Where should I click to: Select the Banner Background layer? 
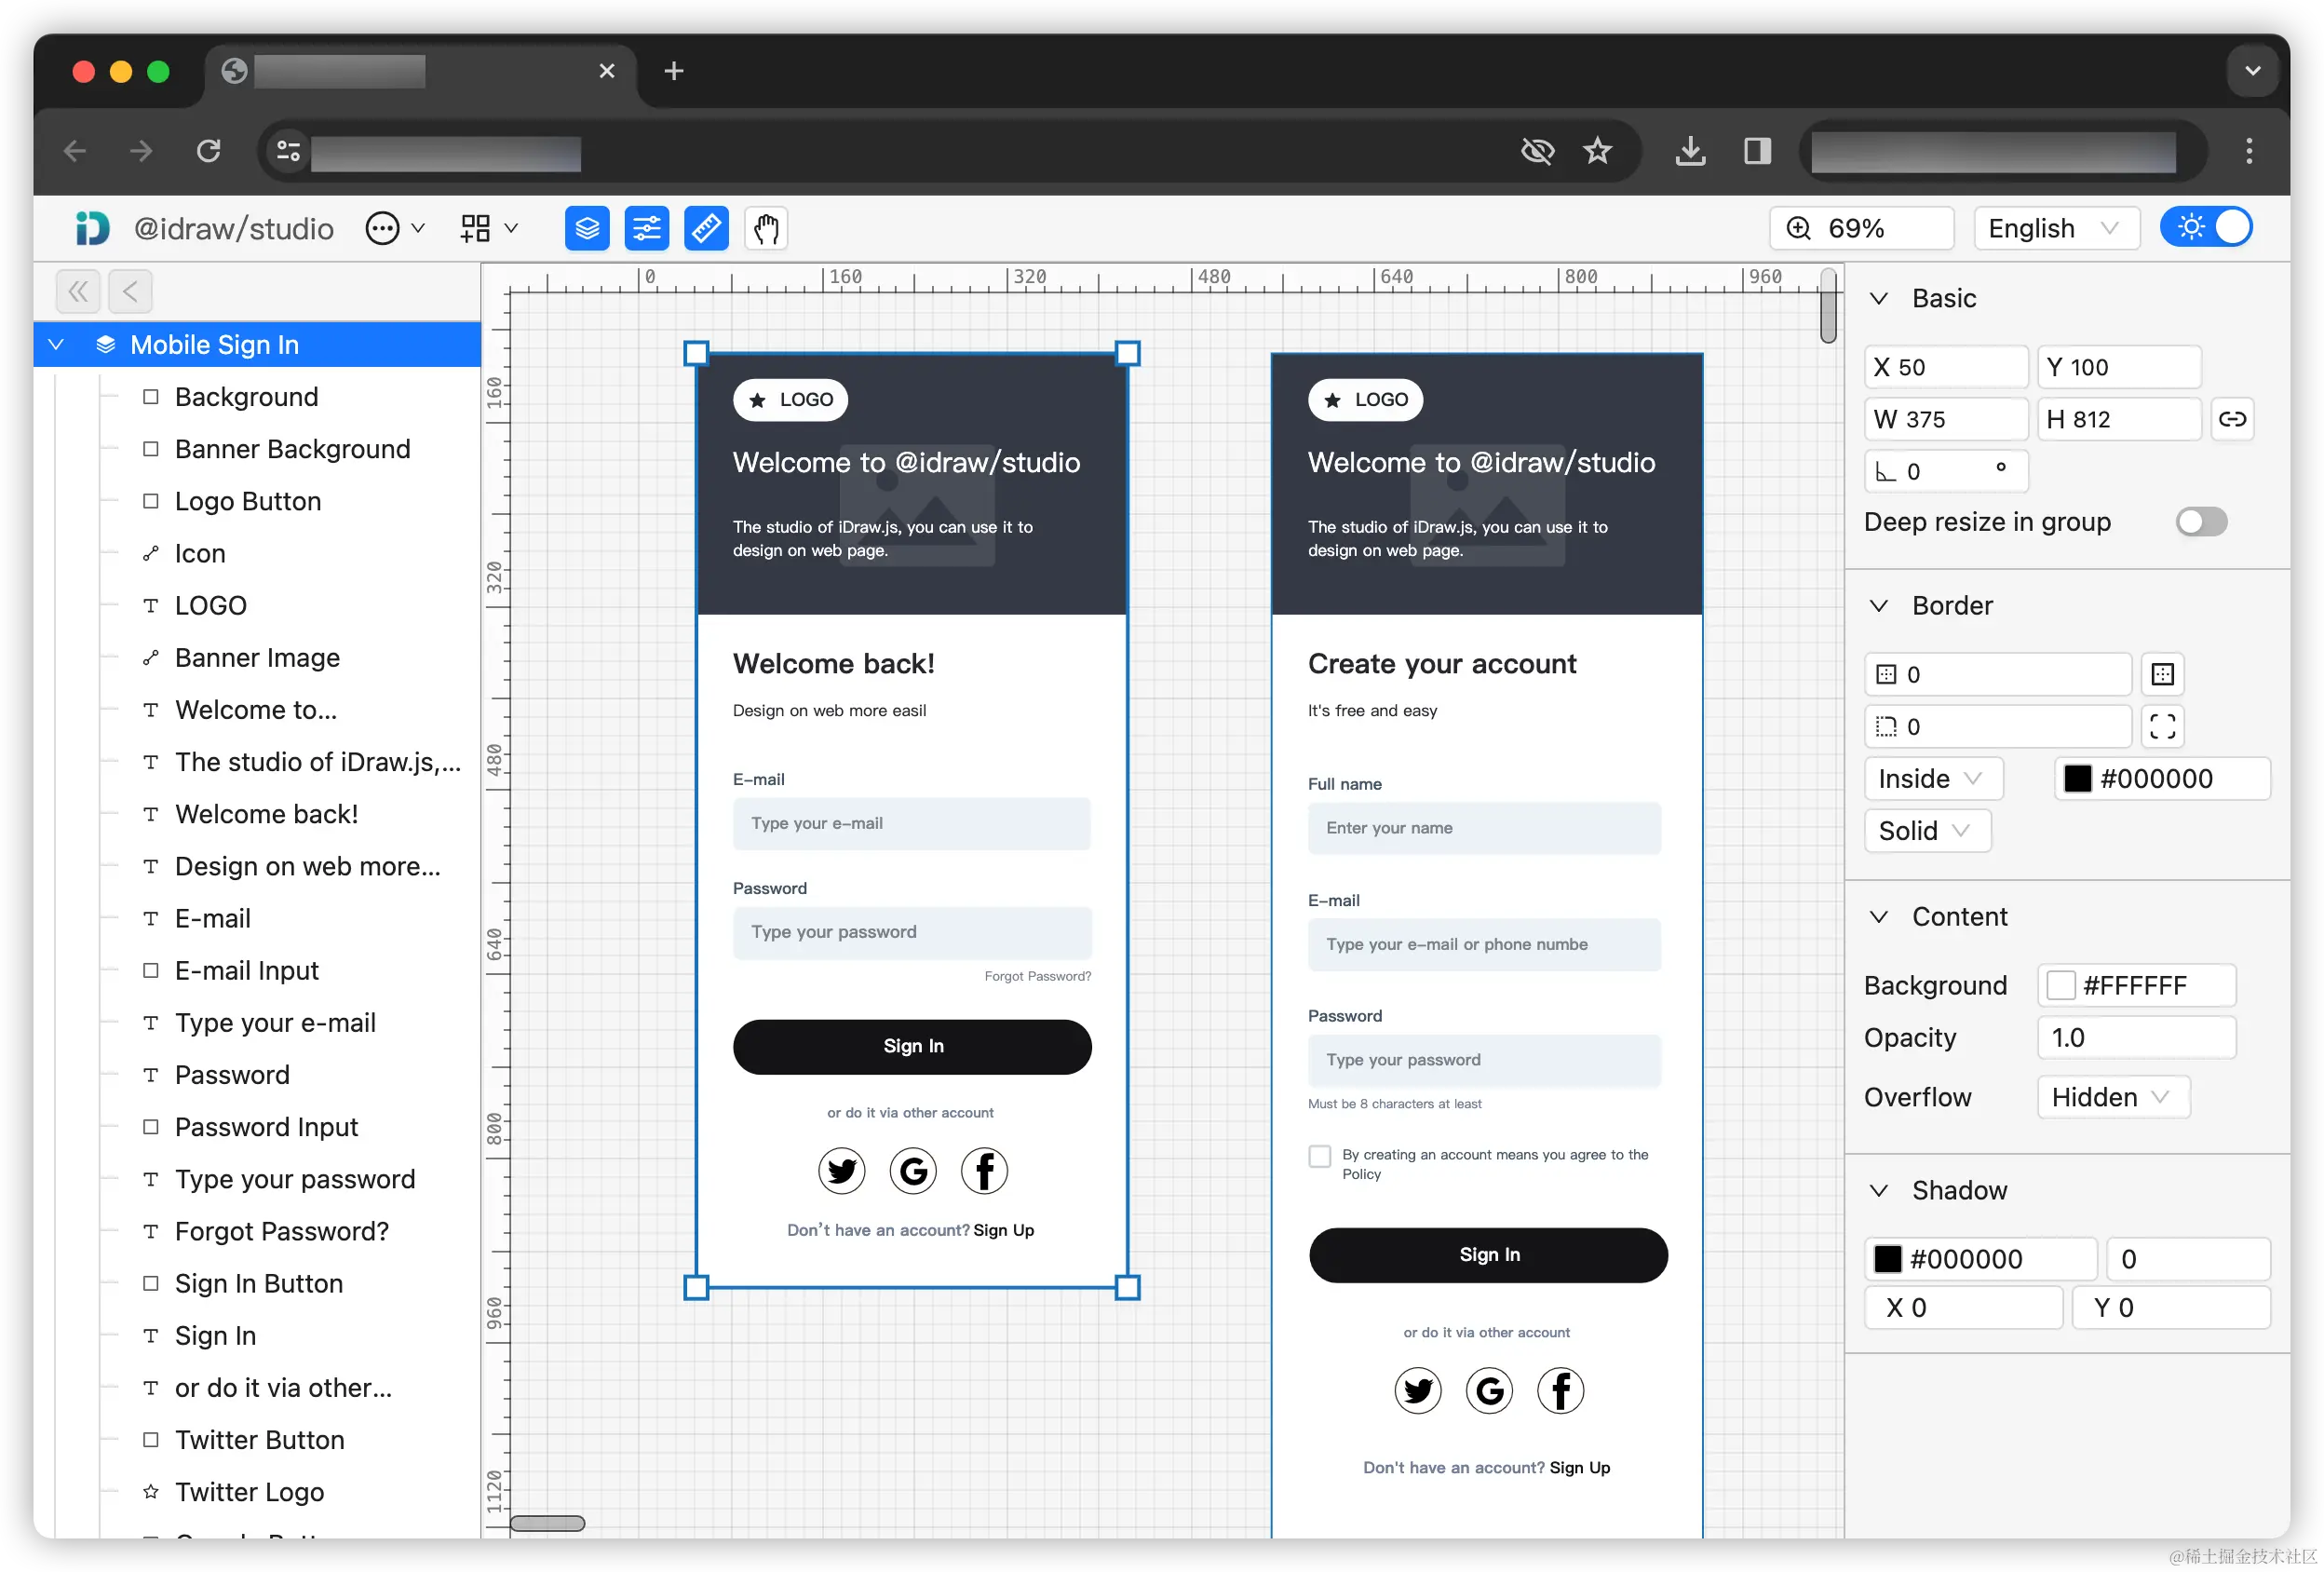click(x=292, y=449)
